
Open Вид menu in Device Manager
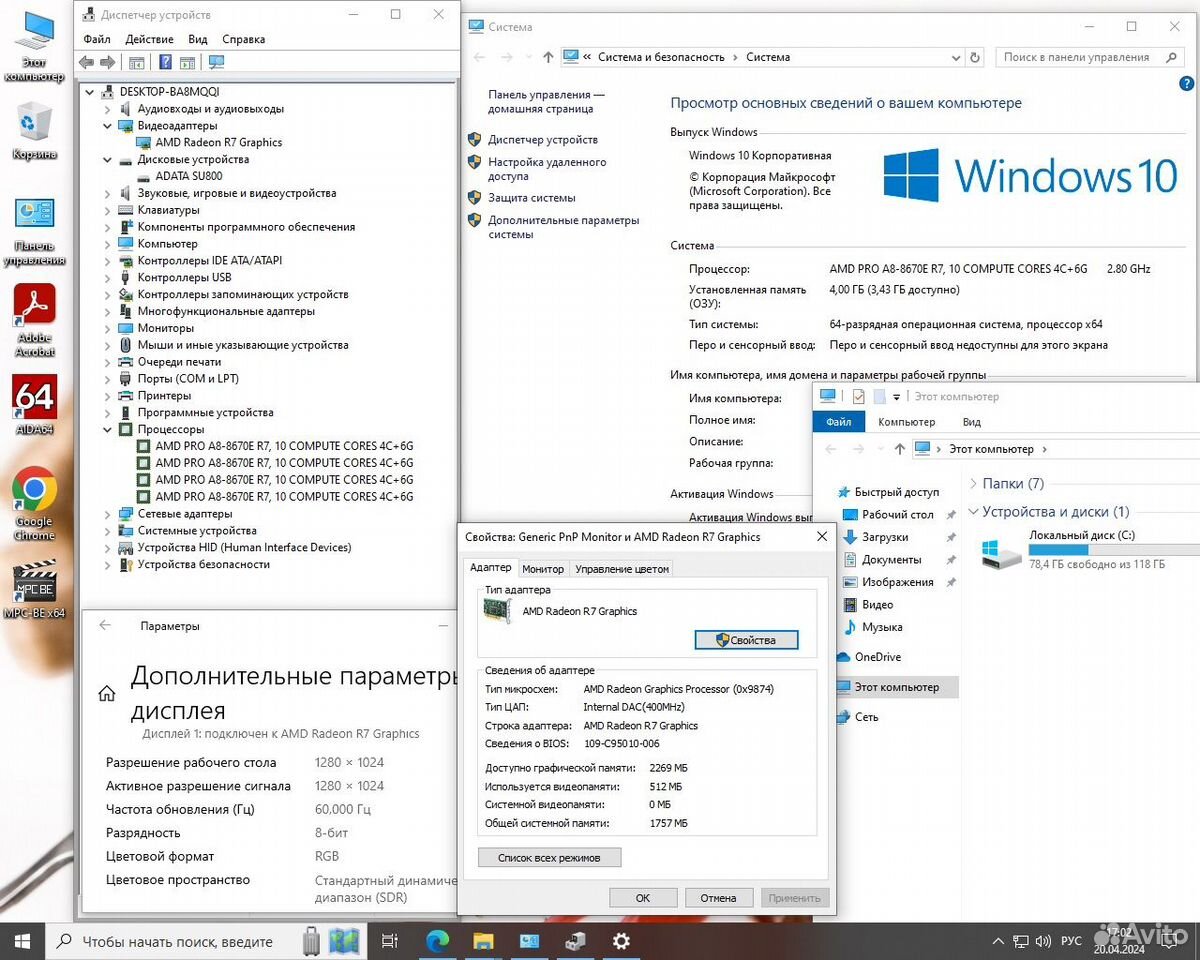(x=198, y=39)
